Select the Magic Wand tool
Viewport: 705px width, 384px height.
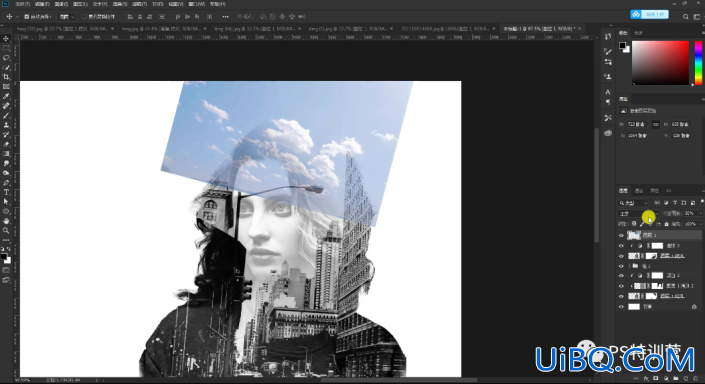coord(6,67)
